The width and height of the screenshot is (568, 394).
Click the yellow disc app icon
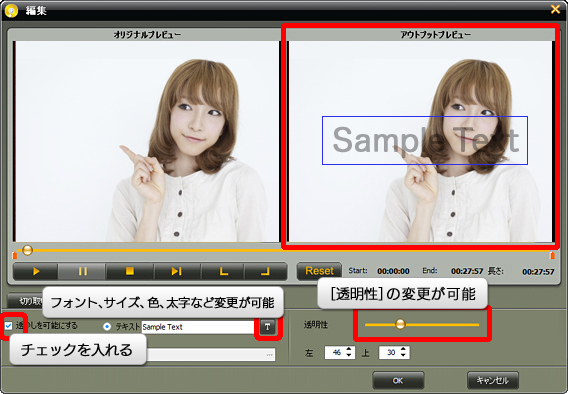(x=11, y=11)
